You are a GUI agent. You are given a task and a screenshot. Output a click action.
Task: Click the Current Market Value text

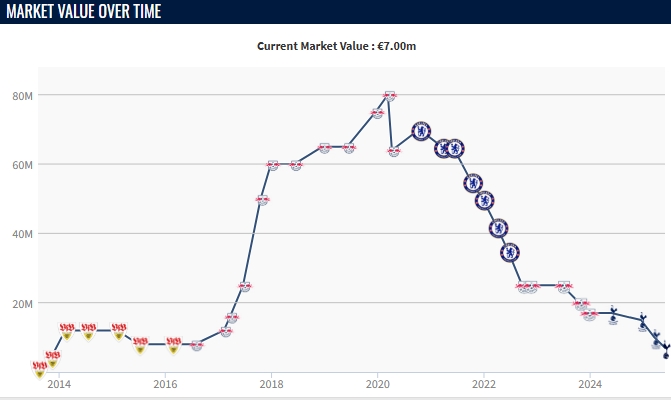tap(343, 46)
